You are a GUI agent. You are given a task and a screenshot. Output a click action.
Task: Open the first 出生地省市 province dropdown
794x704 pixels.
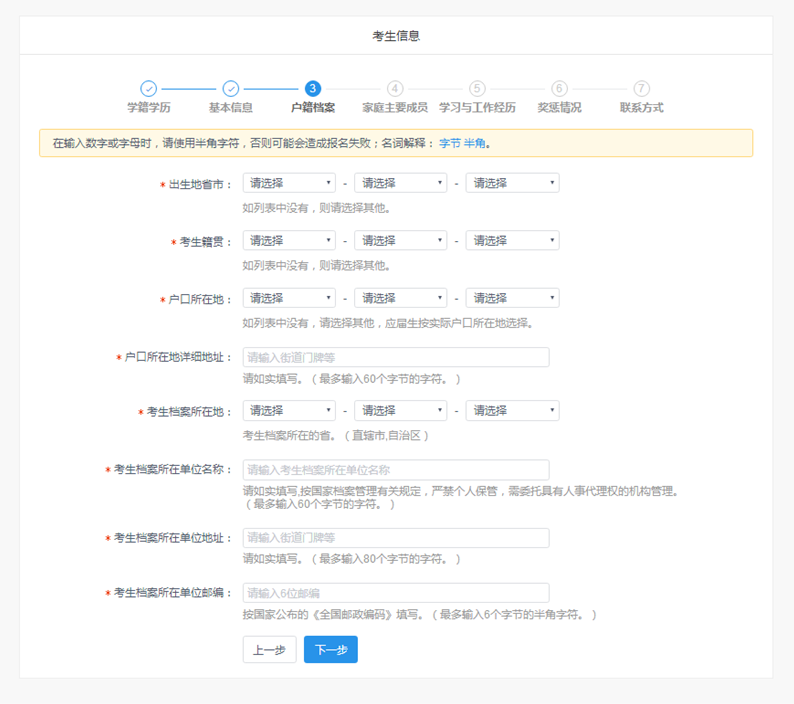[x=289, y=183]
